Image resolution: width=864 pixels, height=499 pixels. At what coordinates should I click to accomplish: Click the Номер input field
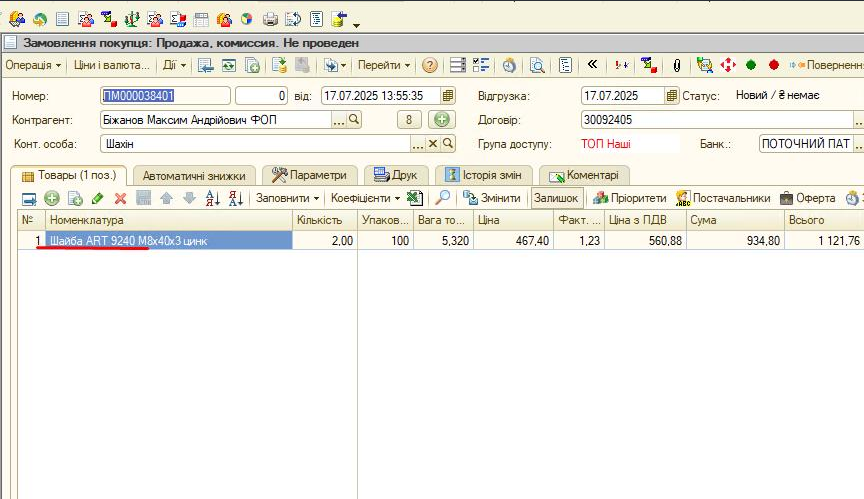165,96
